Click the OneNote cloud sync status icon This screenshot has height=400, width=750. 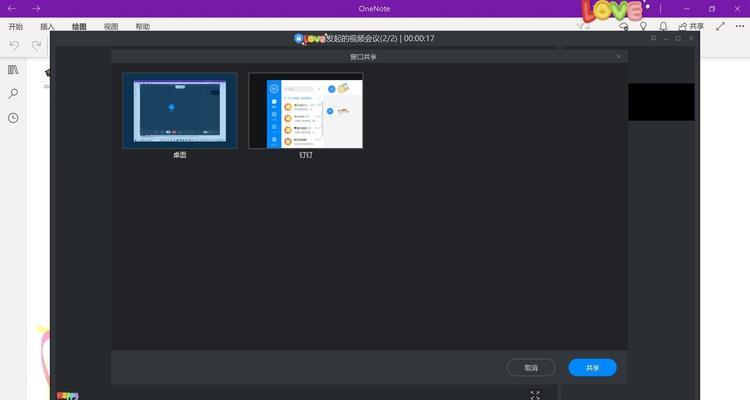tap(624, 27)
